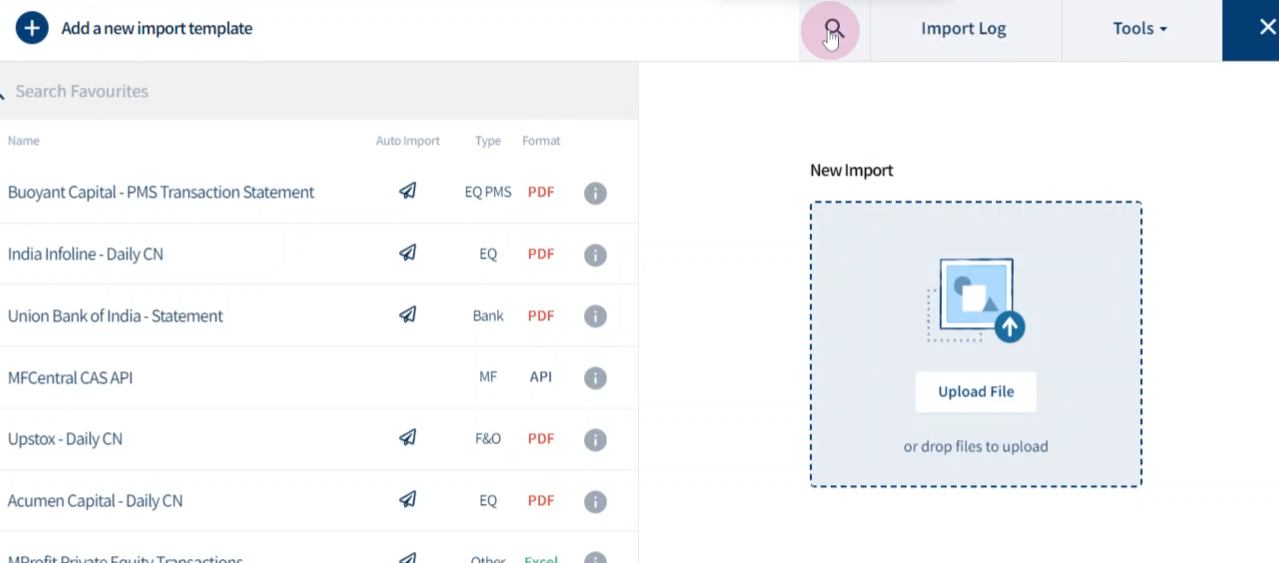Click the Upload File button
Image resolution: width=1279 pixels, height=563 pixels.
coord(976,392)
